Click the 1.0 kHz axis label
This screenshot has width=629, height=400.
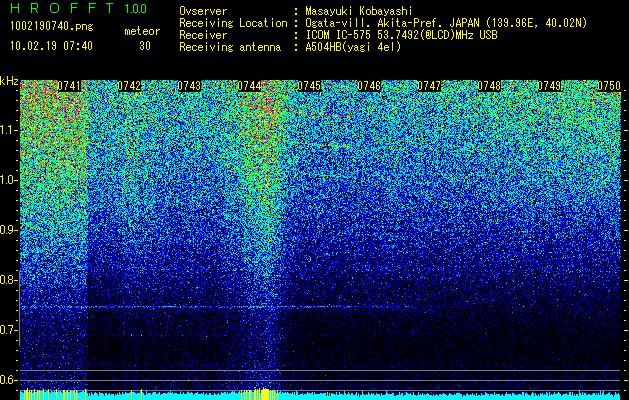tap(9, 180)
